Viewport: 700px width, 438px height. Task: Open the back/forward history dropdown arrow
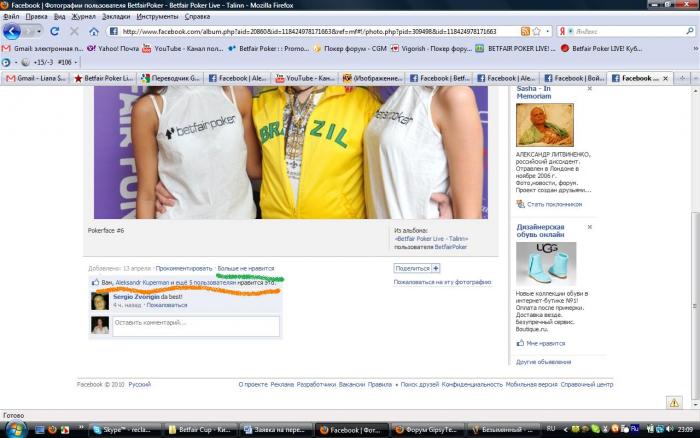pyautogui.click(x=39, y=32)
